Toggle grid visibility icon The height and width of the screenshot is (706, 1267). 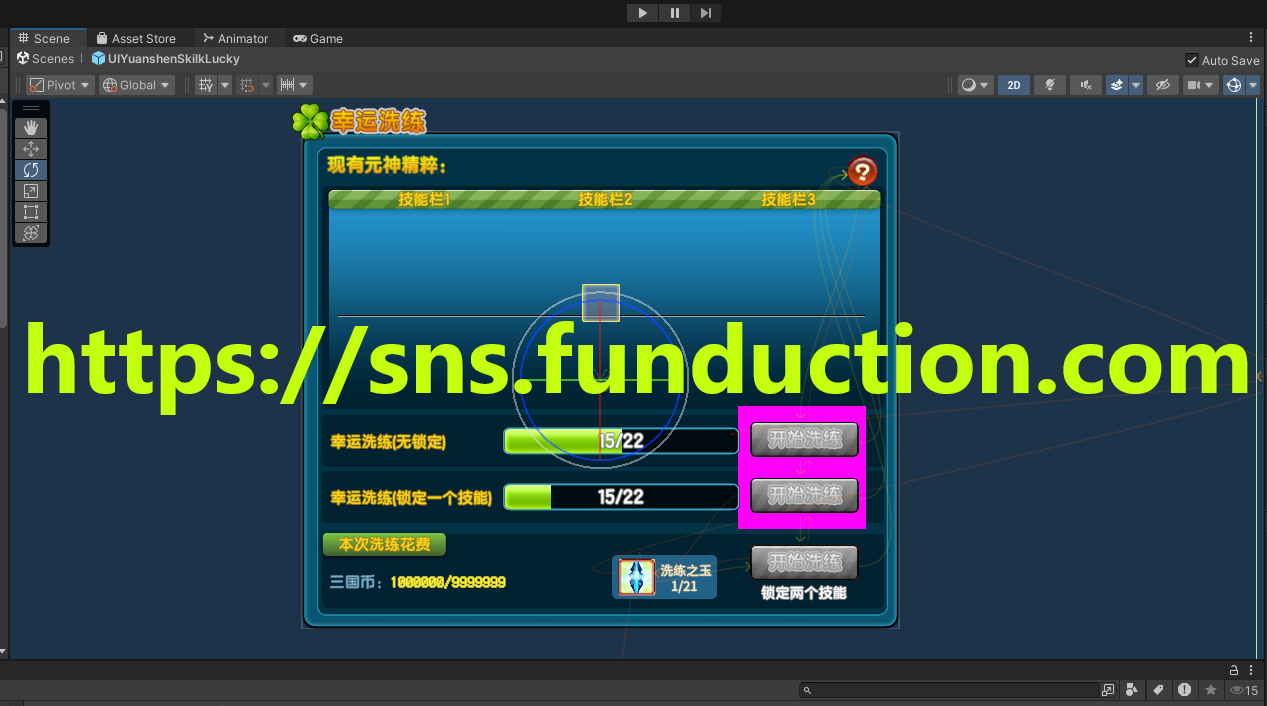point(206,85)
